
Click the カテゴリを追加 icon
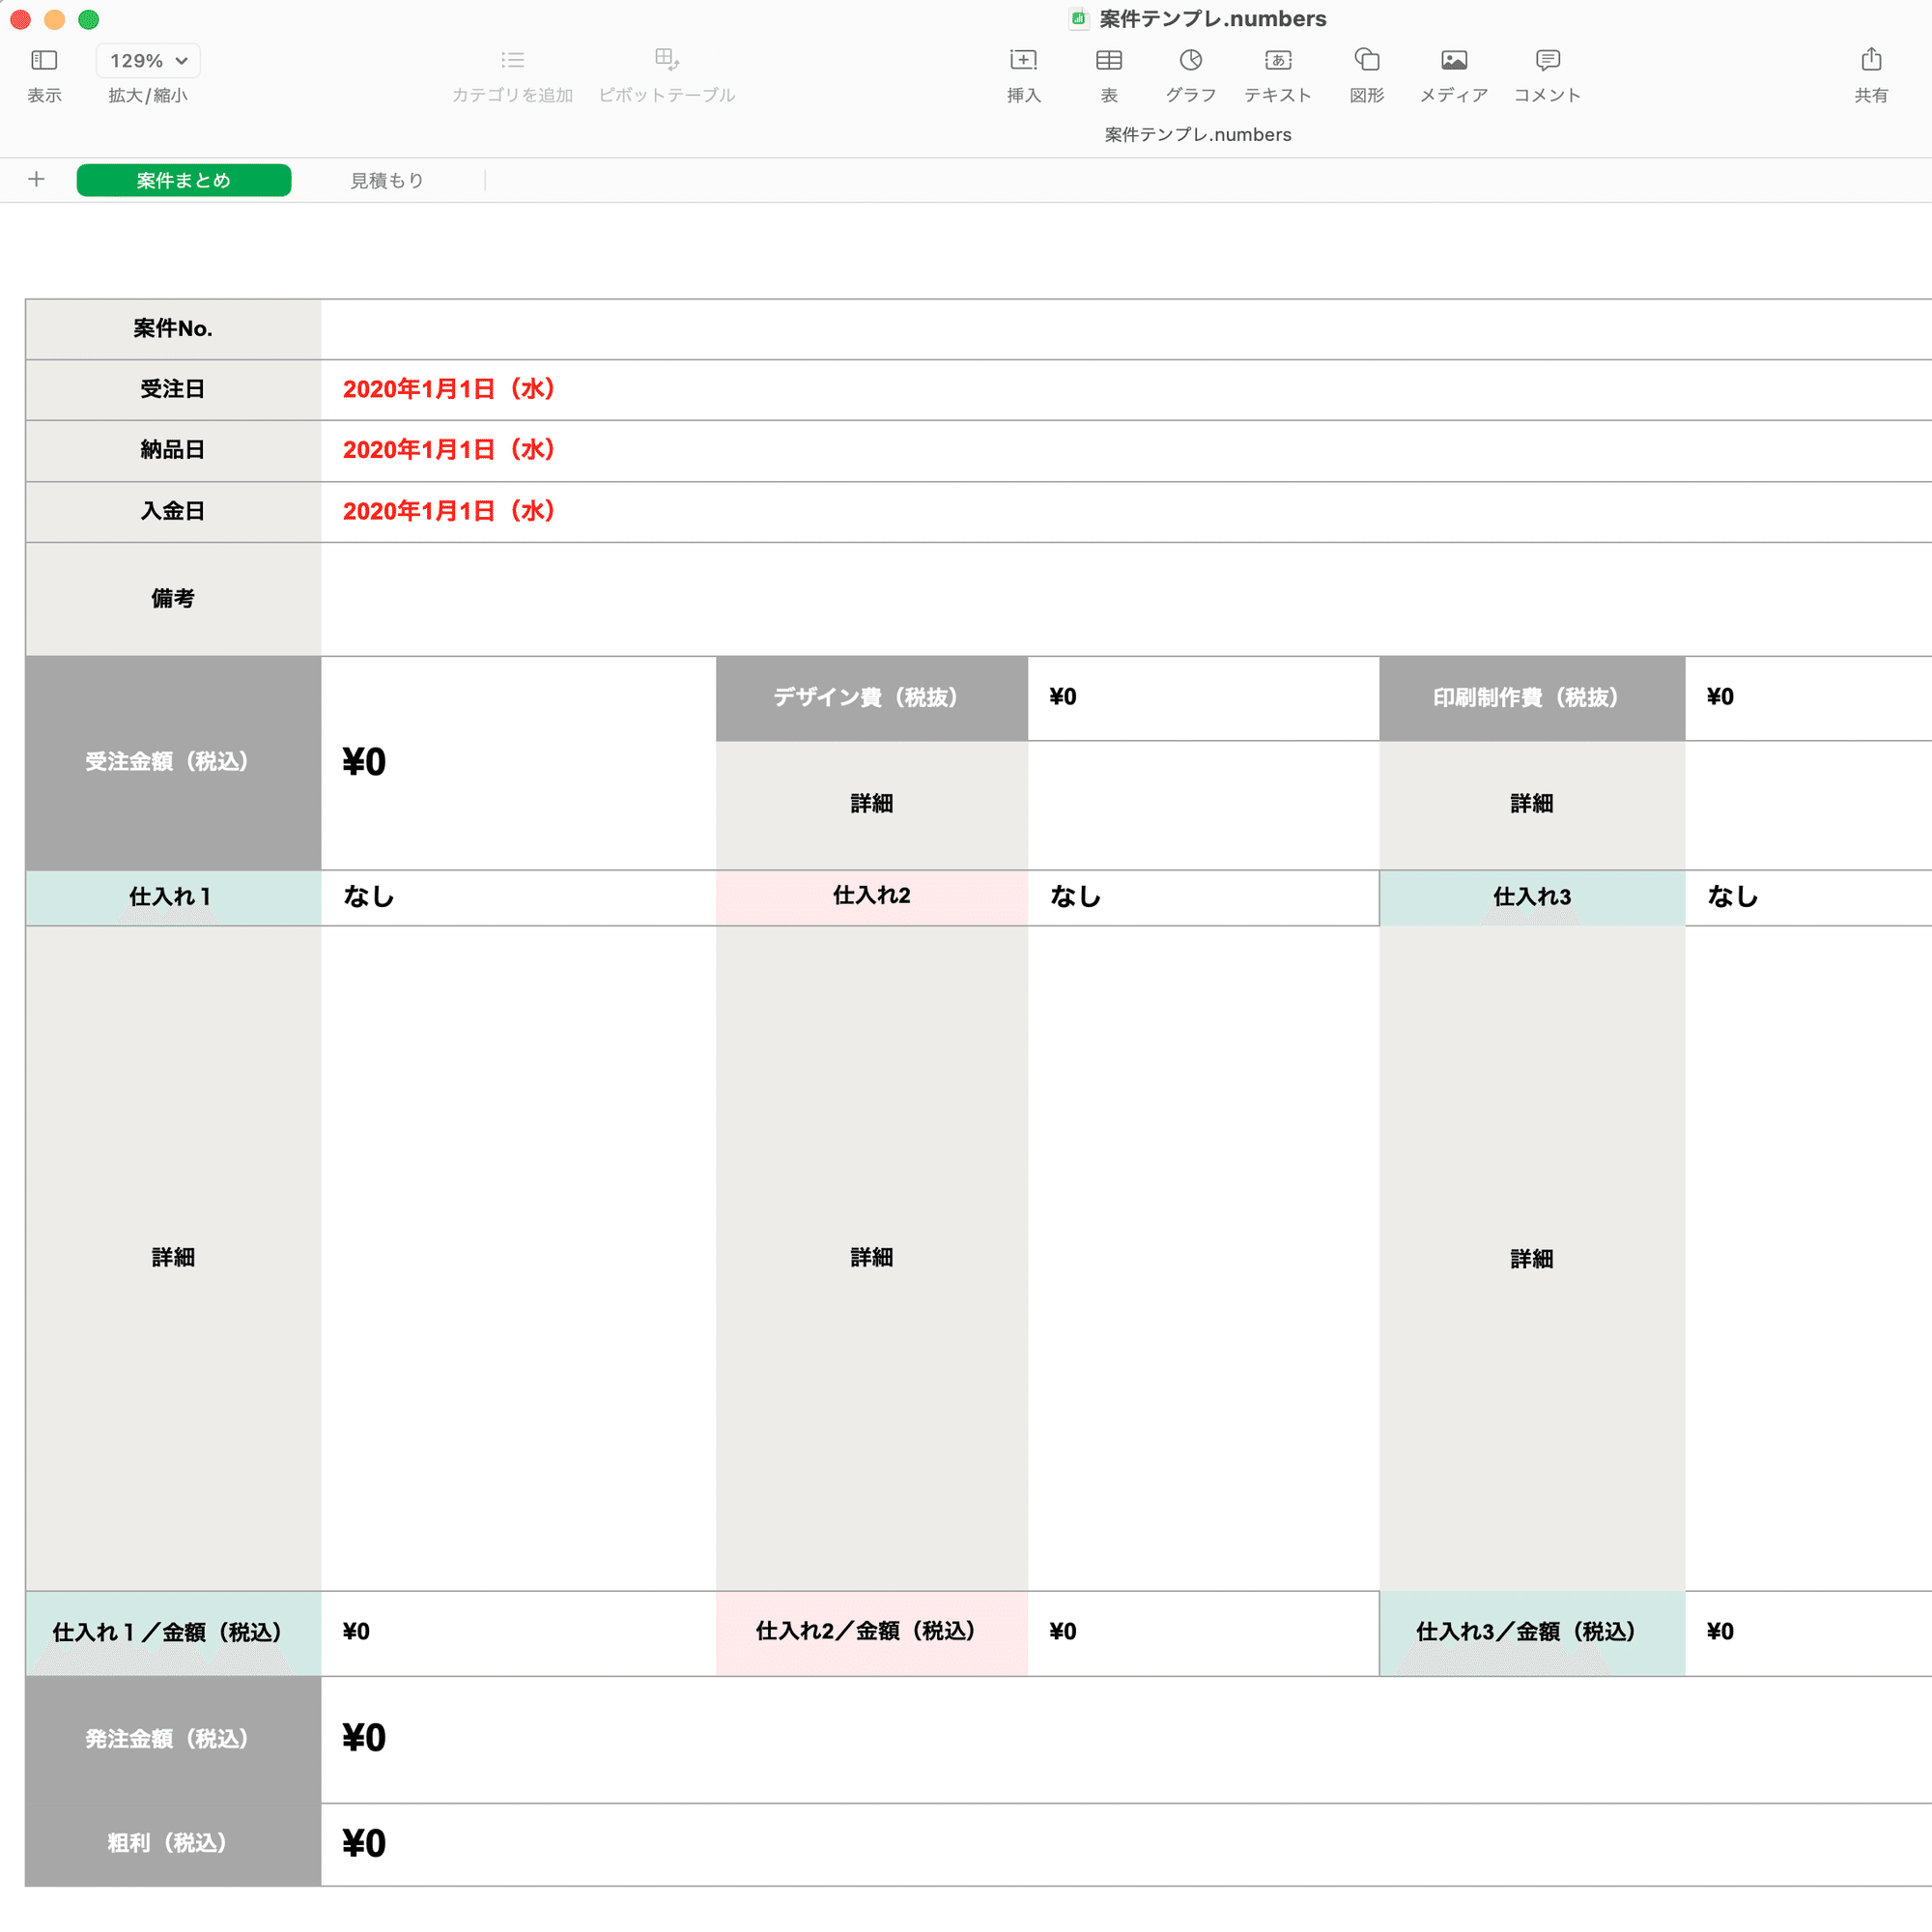pos(512,61)
